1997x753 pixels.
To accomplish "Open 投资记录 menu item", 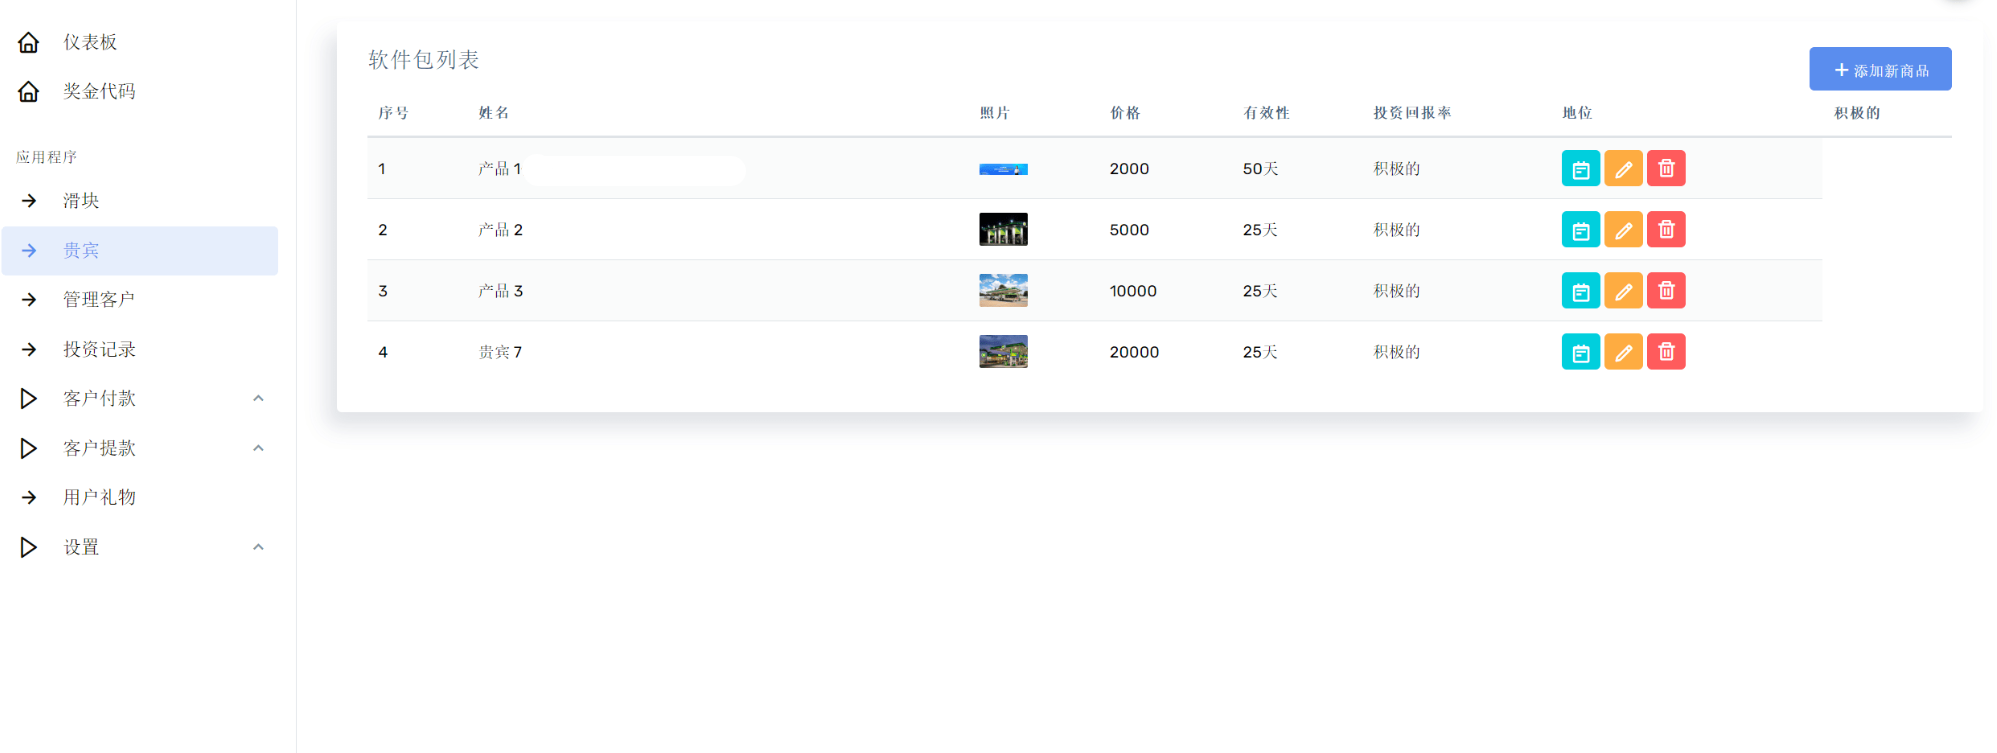I will (x=99, y=349).
